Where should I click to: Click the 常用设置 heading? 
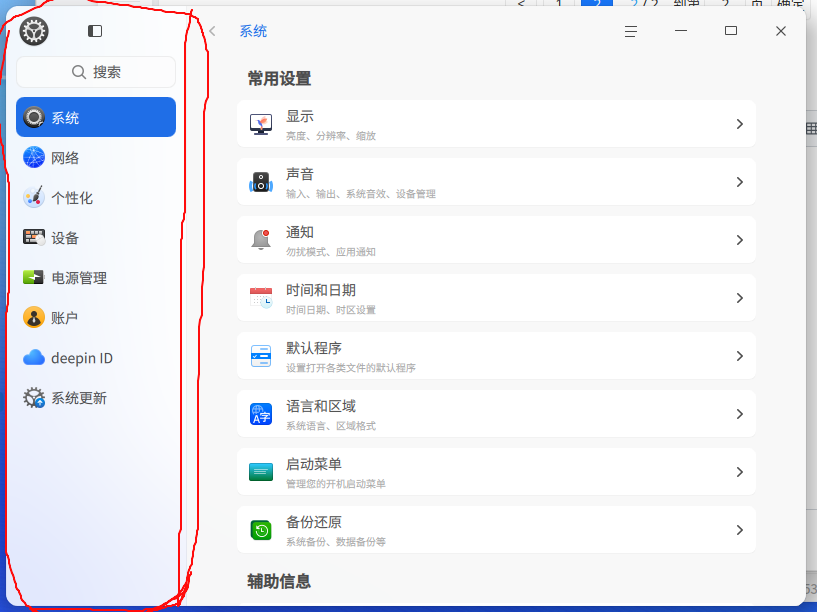279,79
